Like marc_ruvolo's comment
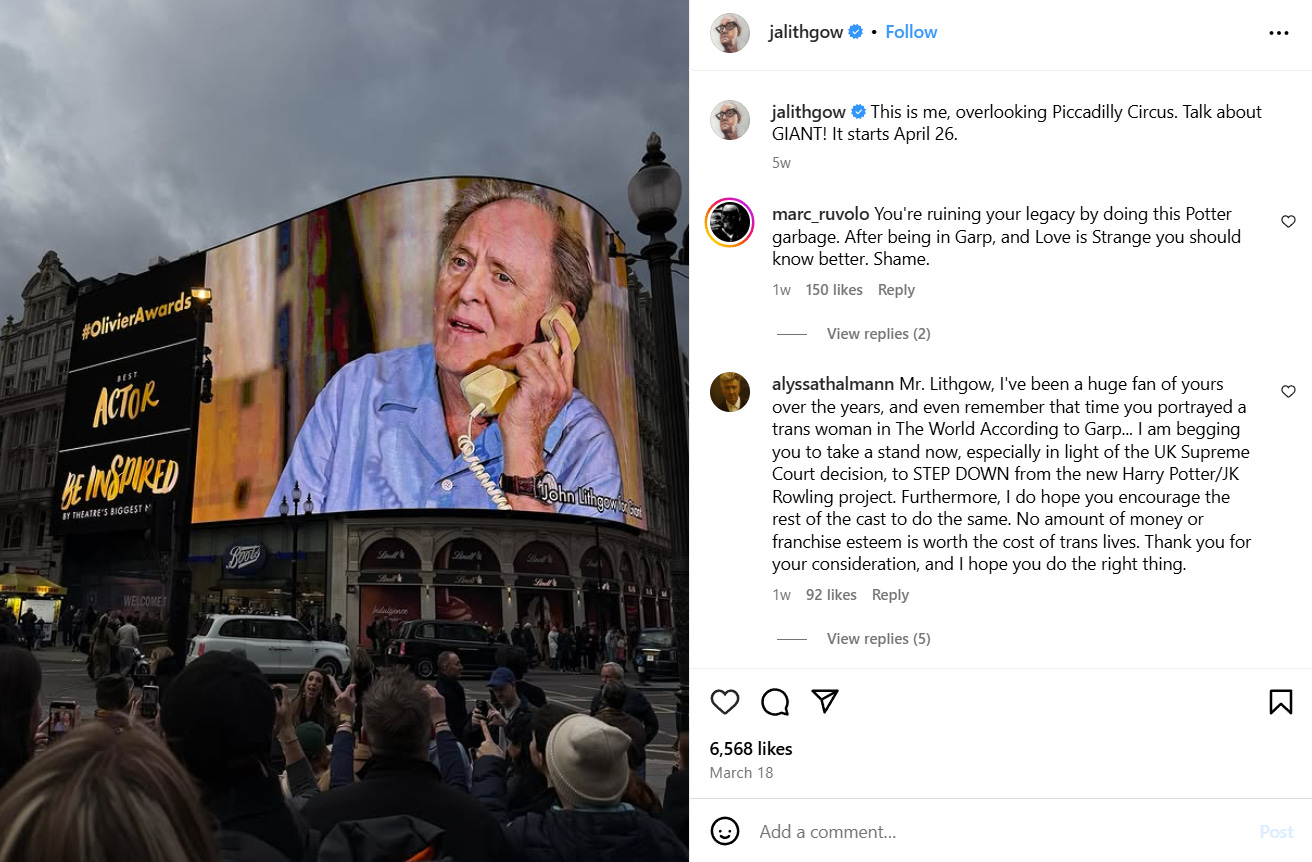 tap(1288, 222)
